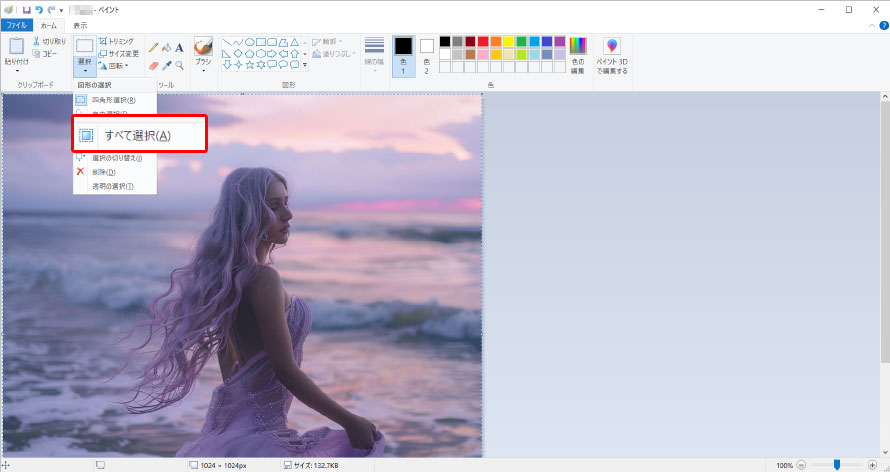
Task: Collapse the ribbon with the top-right chevron
Action: pos(872,26)
